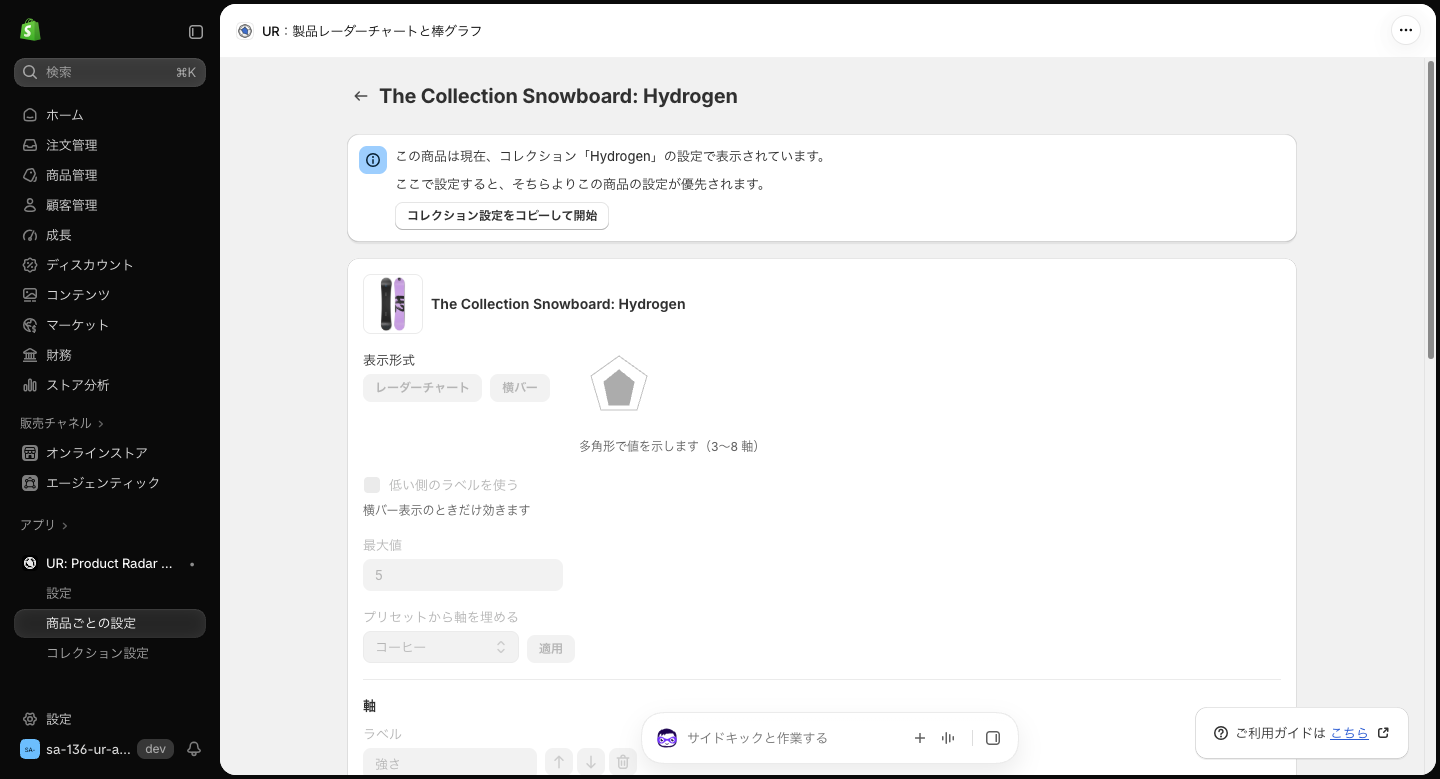This screenshot has width=1440, height=779.
Task: Select 商品ごとの設定 in the sidebar
Action: [110, 623]
